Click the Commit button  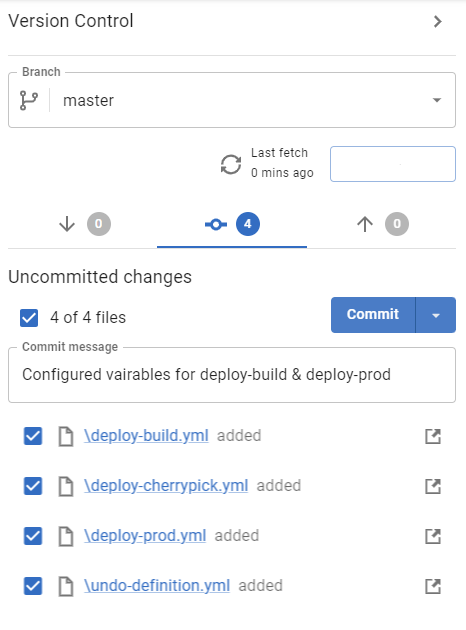click(373, 315)
